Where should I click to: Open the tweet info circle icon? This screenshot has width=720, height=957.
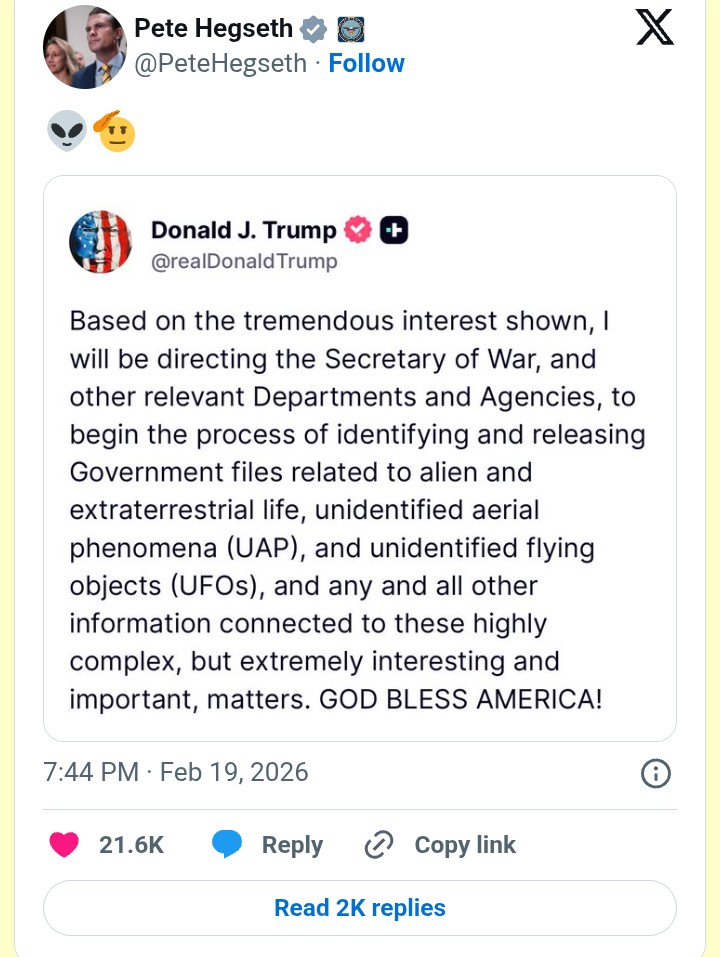click(x=655, y=773)
